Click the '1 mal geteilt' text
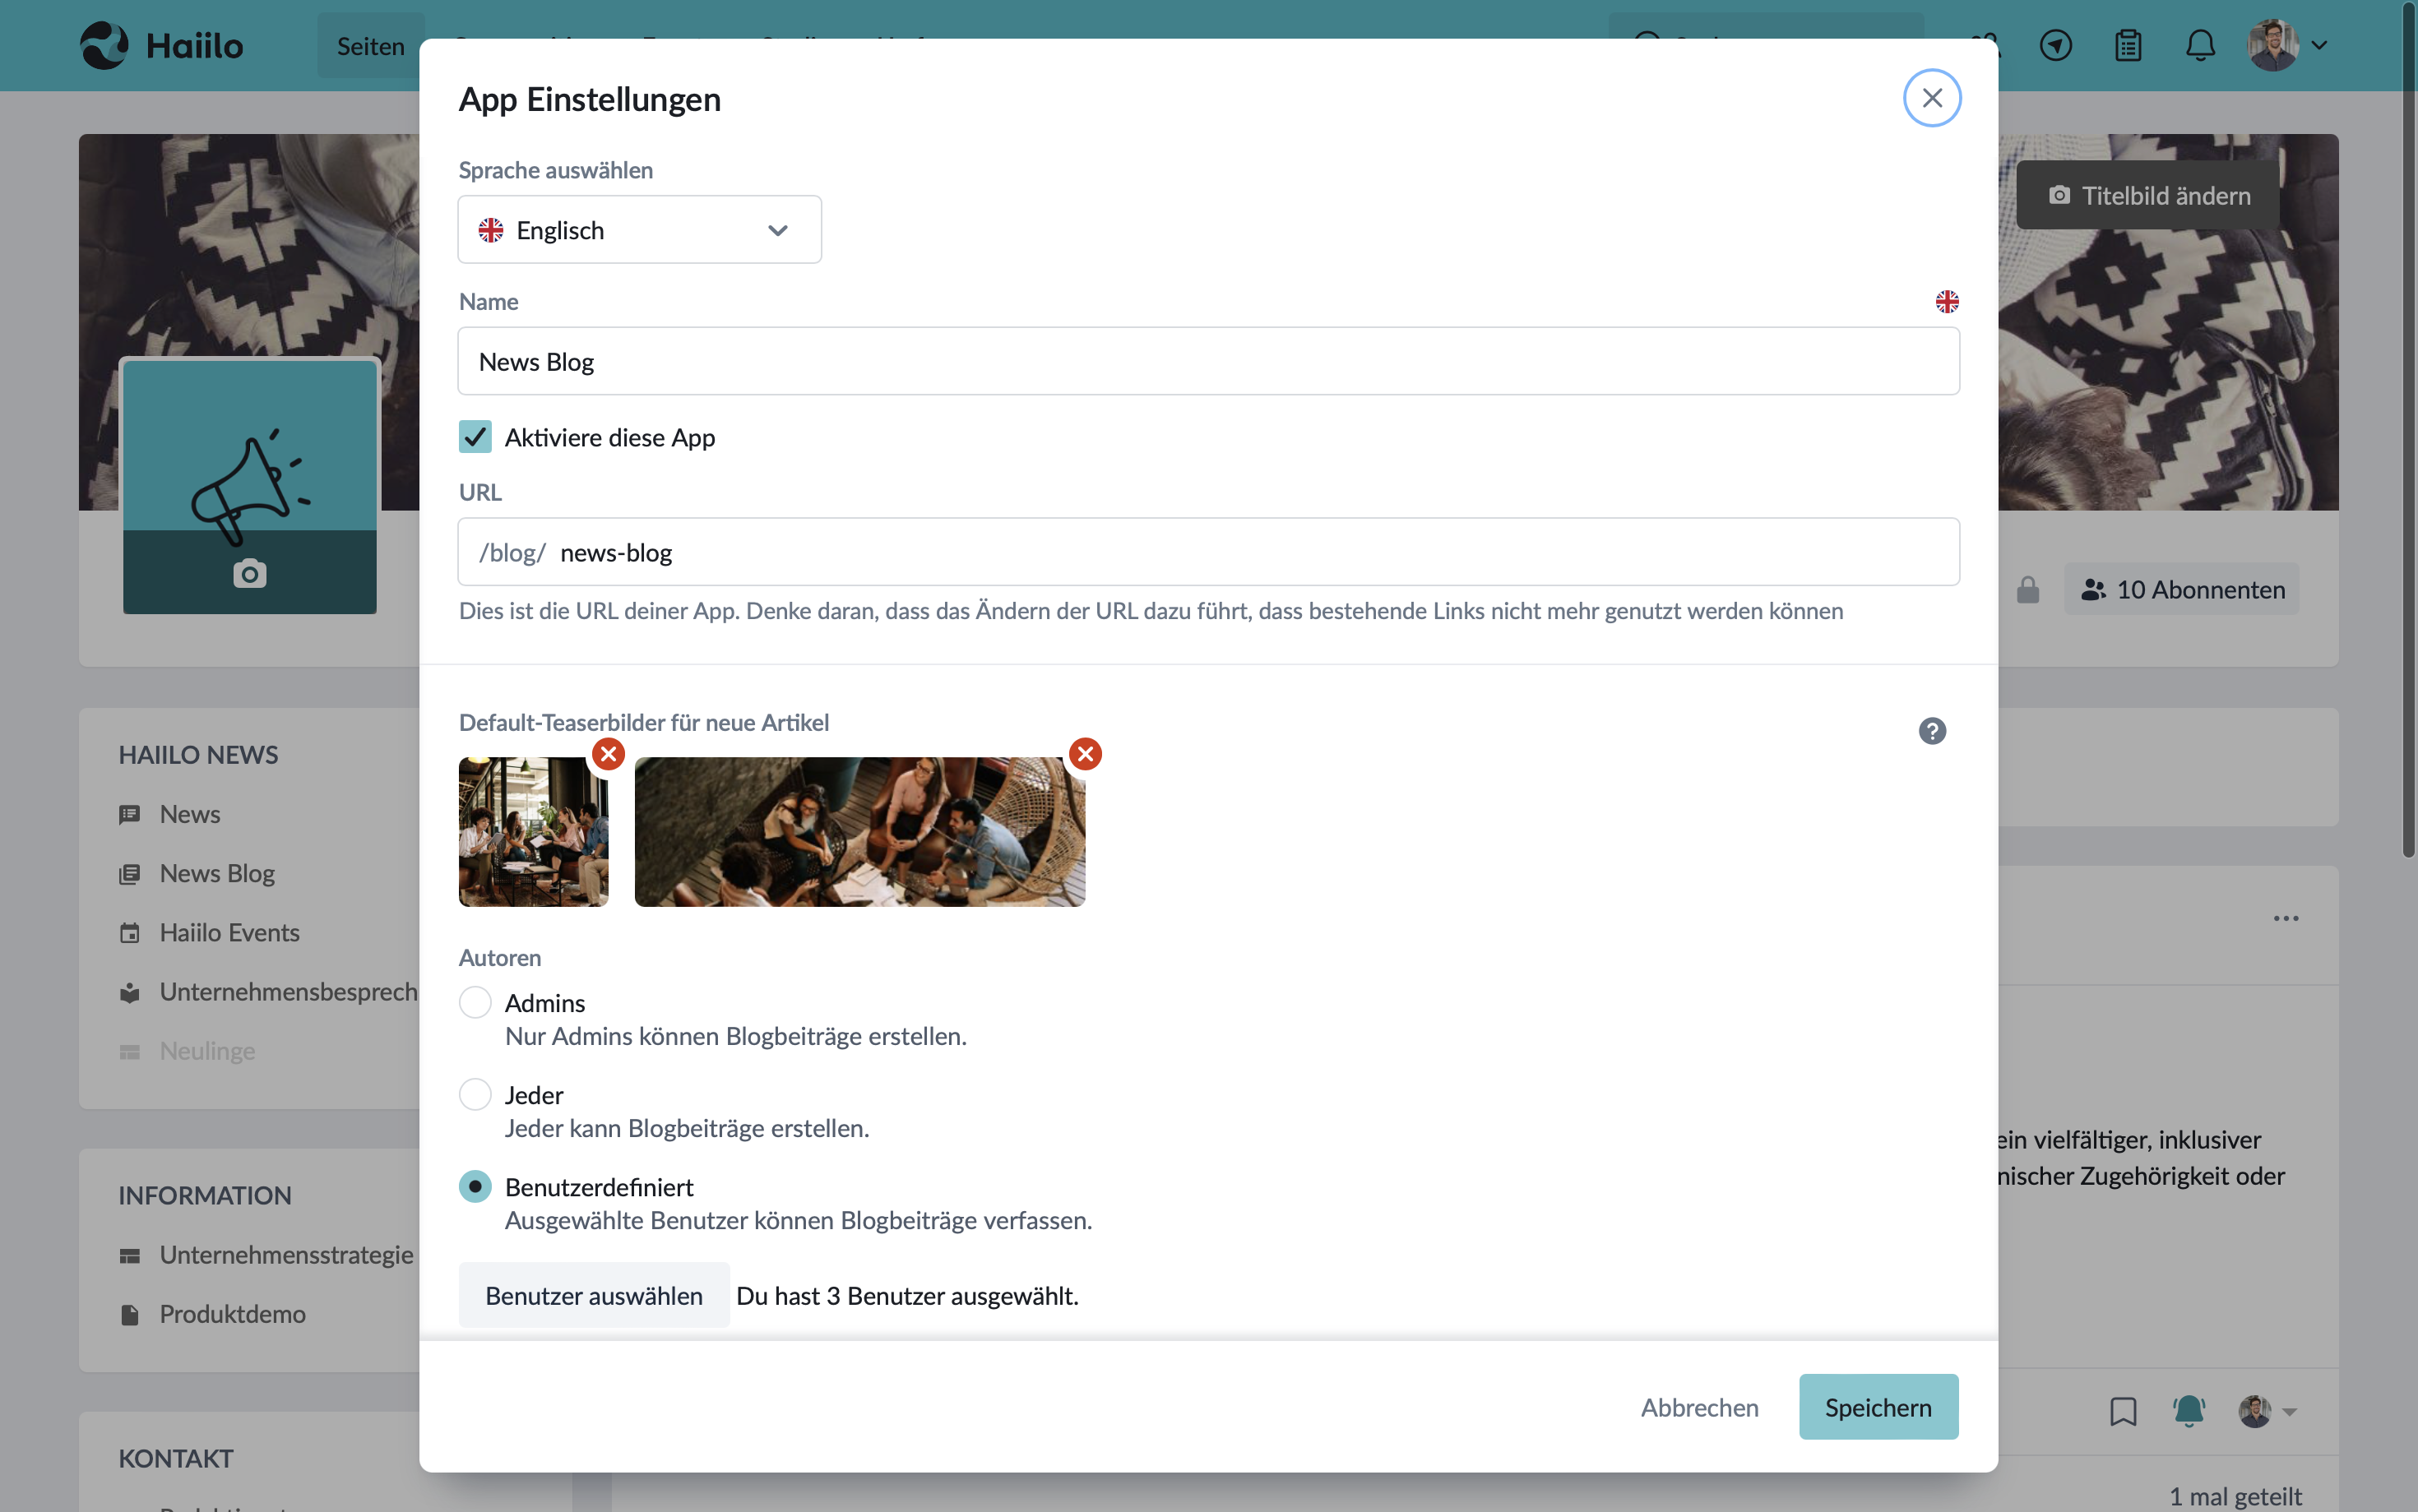The image size is (2418, 1512). tap(2235, 1496)
